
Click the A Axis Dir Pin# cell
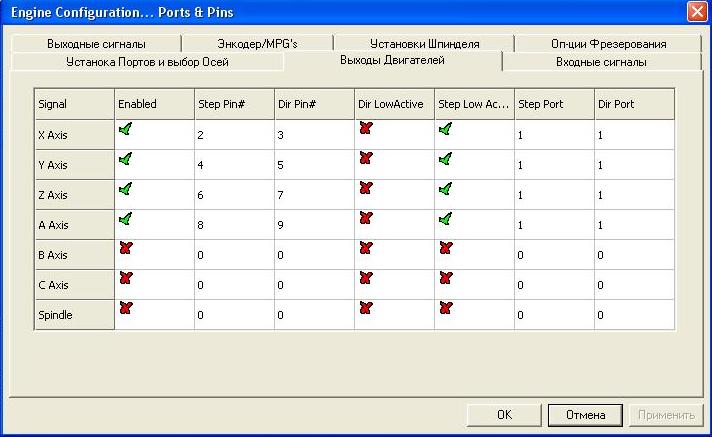[314, 225]
